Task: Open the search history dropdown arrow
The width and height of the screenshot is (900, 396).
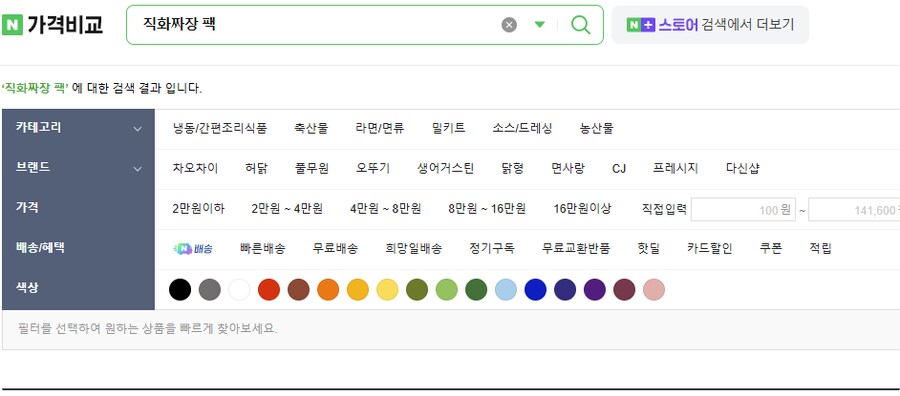Action: (540, 25)
